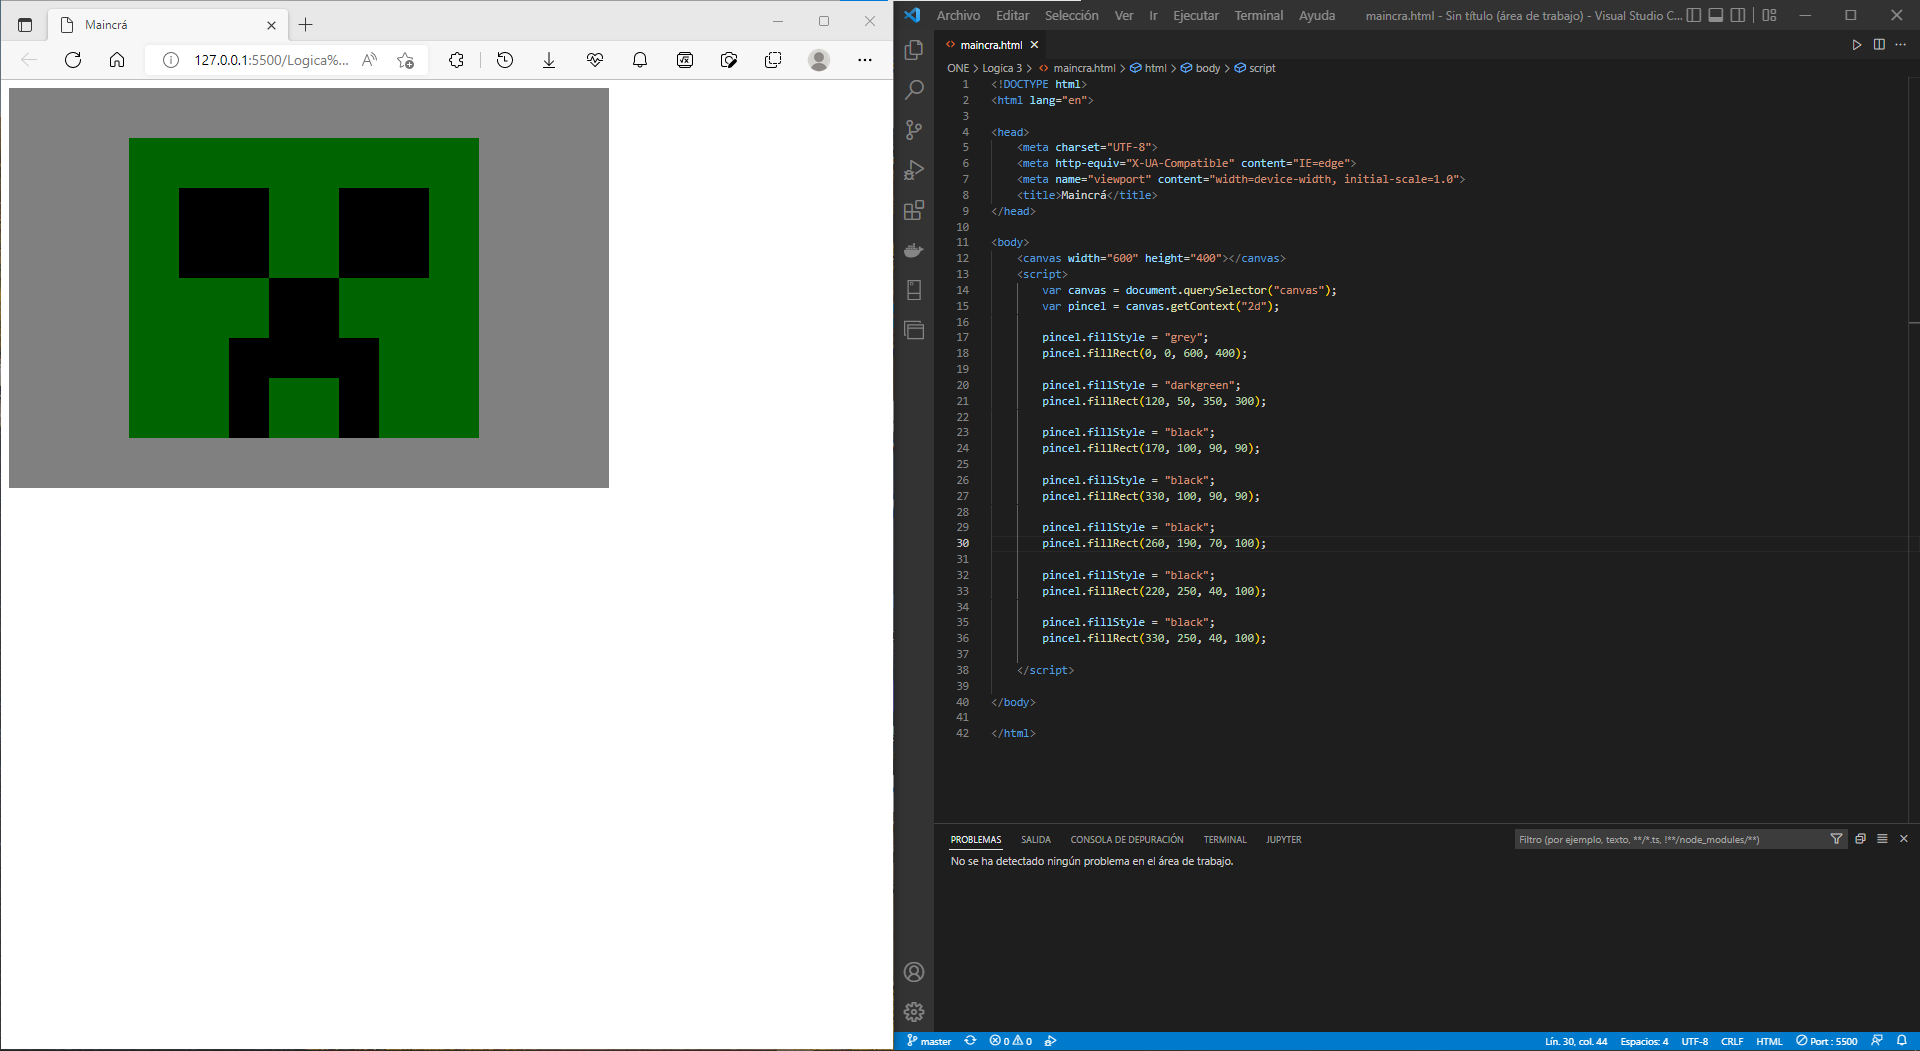This screenshot has width=1920, height=1051.
Task: Open a new tab in Edge
Action: point(306,24)
